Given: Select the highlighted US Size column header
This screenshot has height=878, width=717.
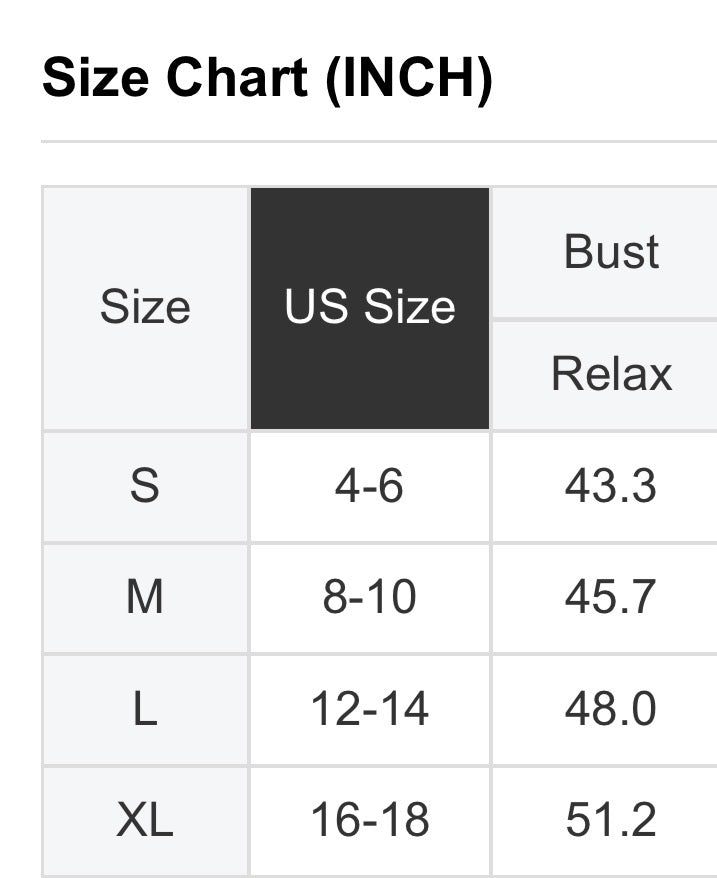Looking at the screenshot, I should point(370,308).
